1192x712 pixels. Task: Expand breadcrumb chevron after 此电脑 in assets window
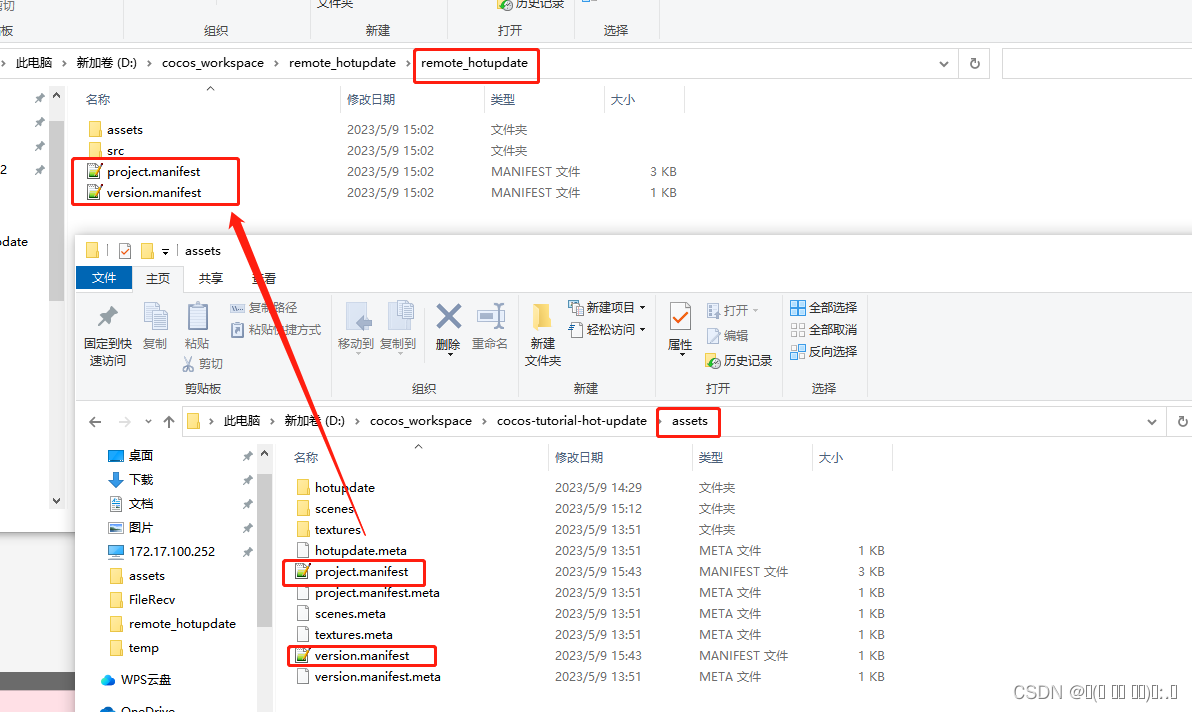tap(272, 422)
